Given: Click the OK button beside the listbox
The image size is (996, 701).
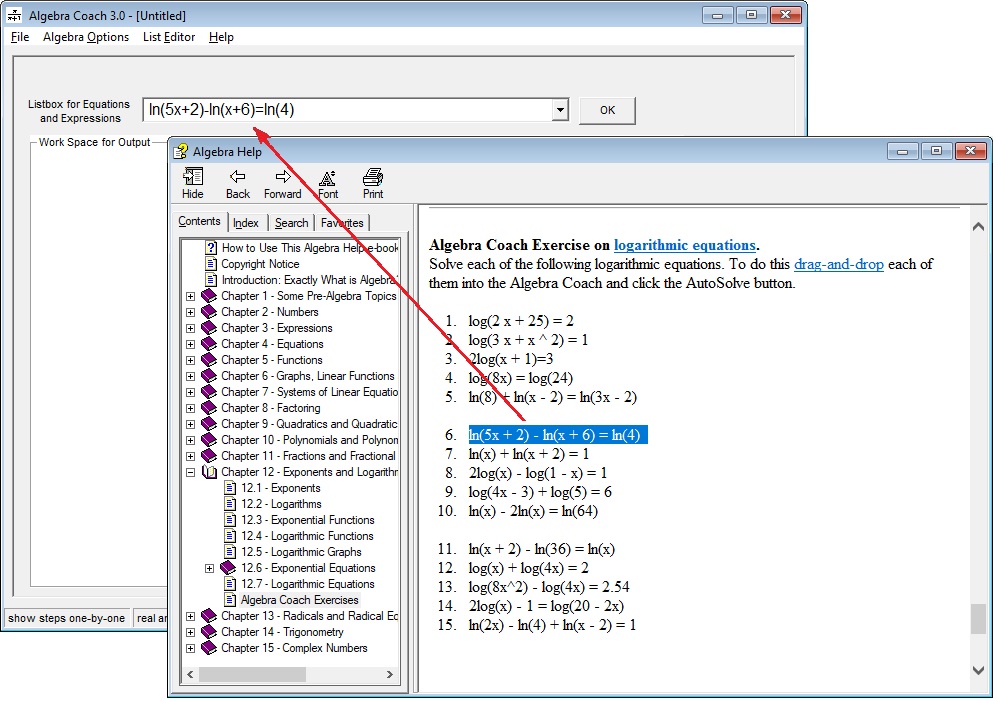Looking at the screenshot, I should [x=607, y=110].
